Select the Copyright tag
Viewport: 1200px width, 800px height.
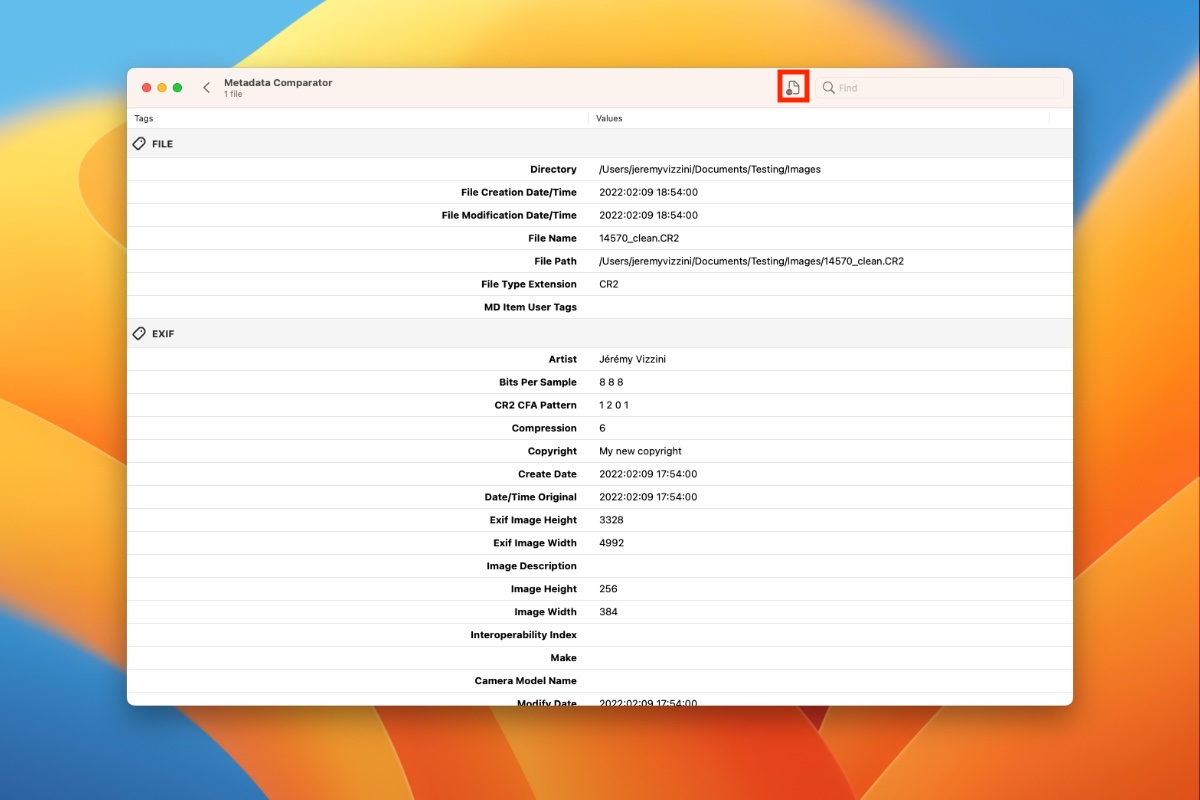click(552, 451)
